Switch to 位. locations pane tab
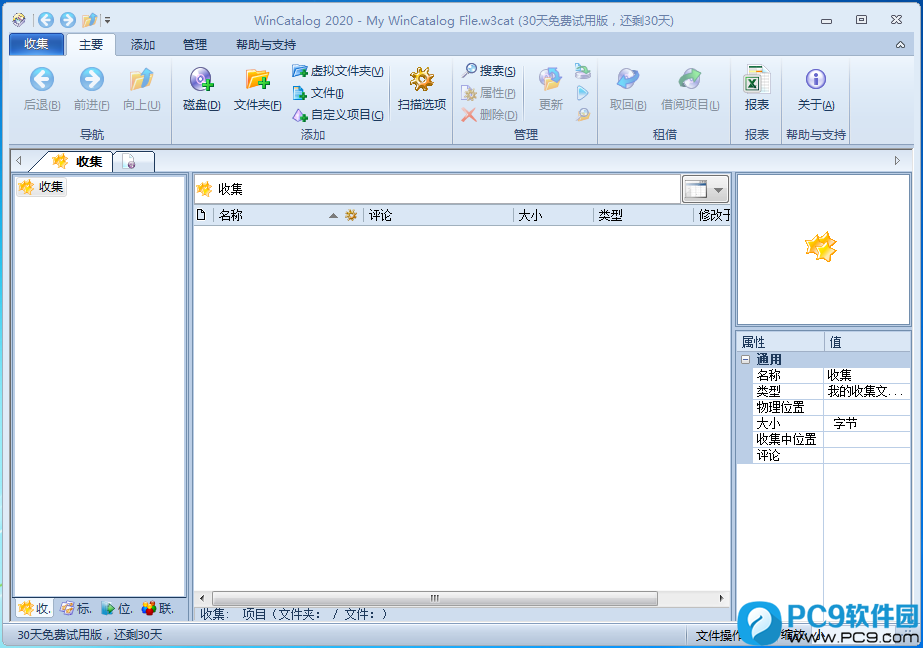 (117, 608)
